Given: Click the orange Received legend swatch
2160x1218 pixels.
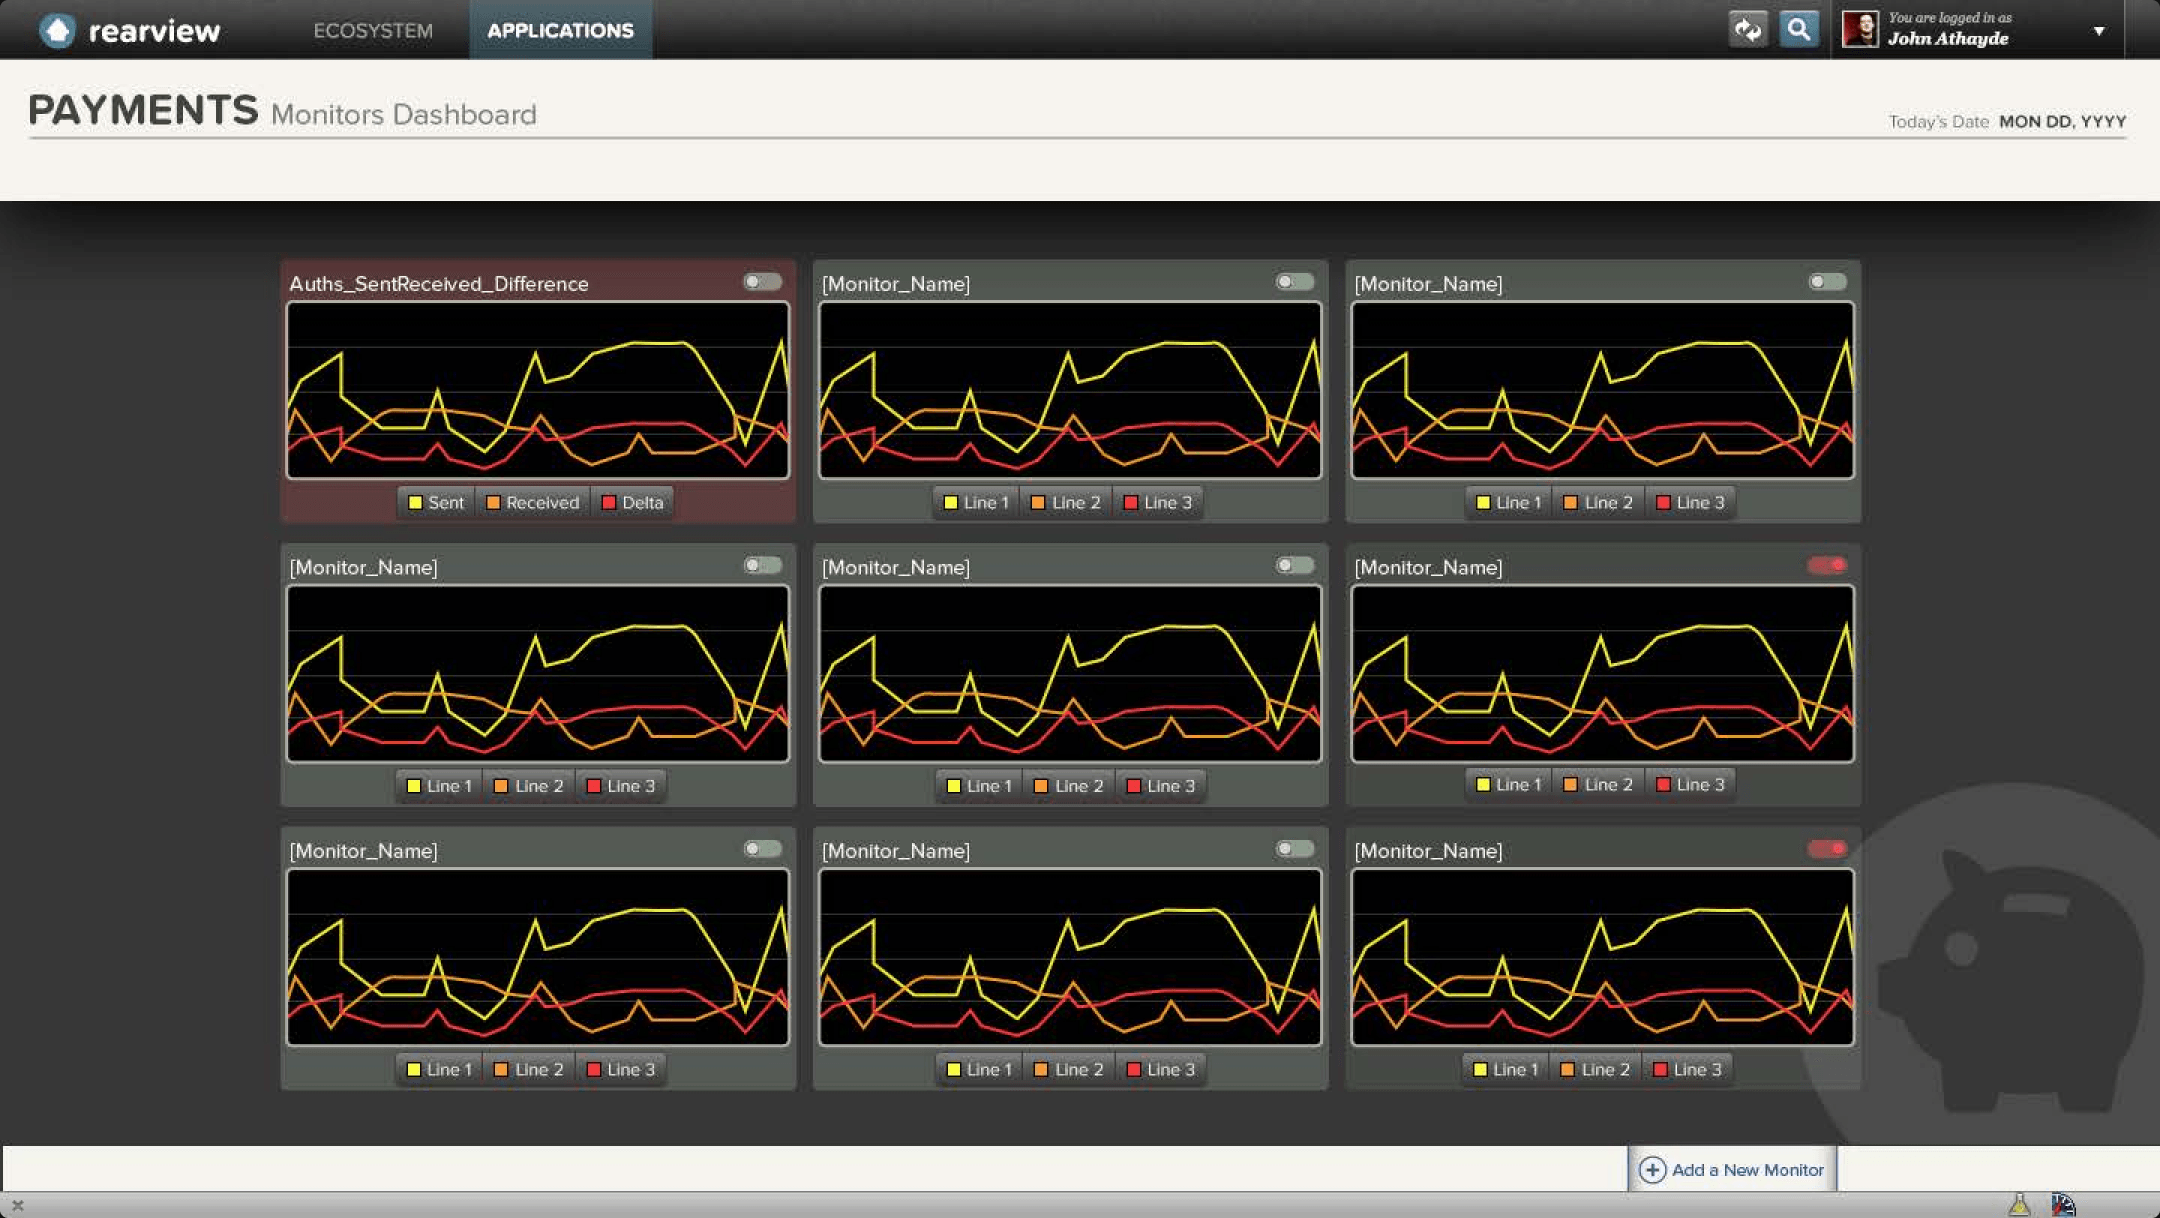Looking at the screenshot, I should tap(493, 502).
